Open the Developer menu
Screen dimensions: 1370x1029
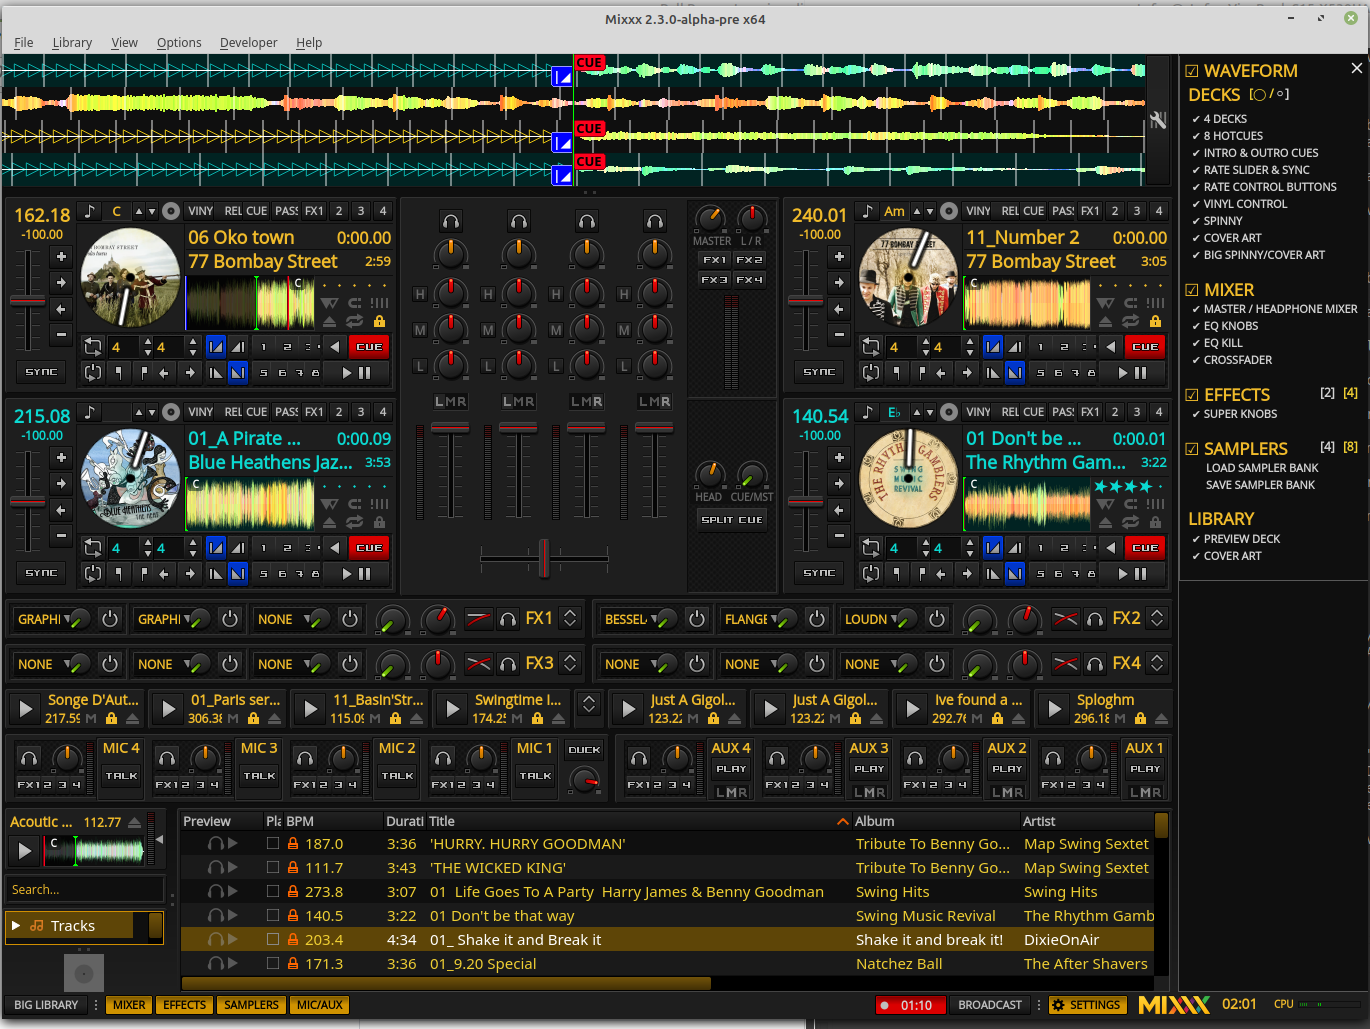point(248,43)
